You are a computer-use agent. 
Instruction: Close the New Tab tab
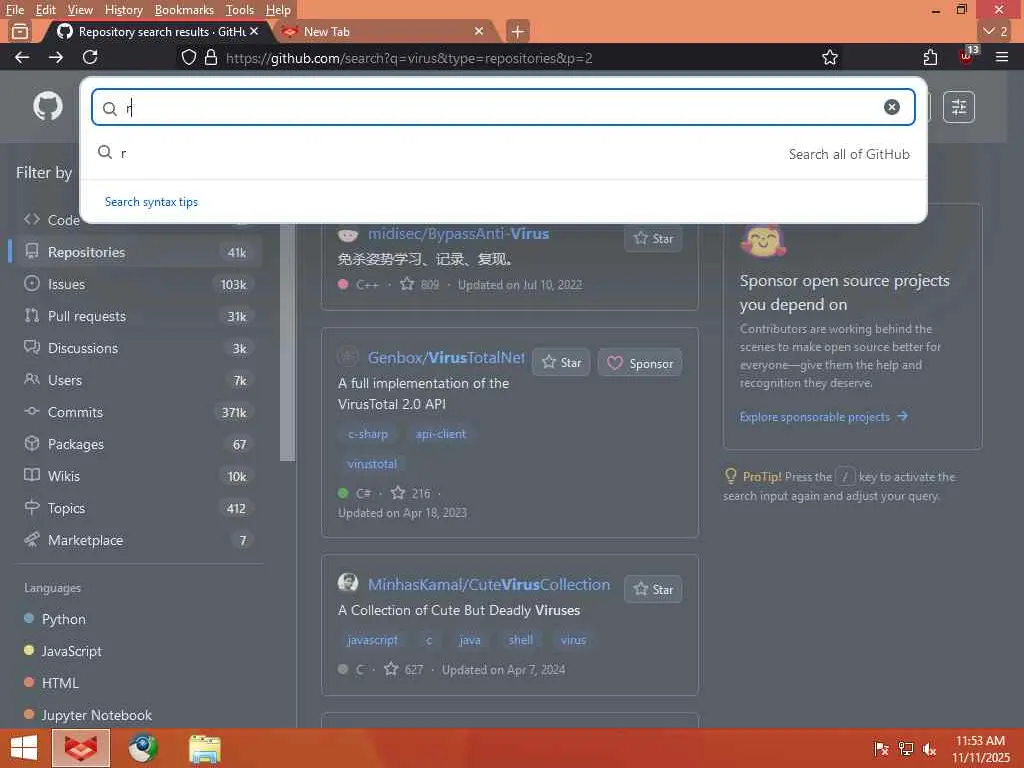point(479,31)
